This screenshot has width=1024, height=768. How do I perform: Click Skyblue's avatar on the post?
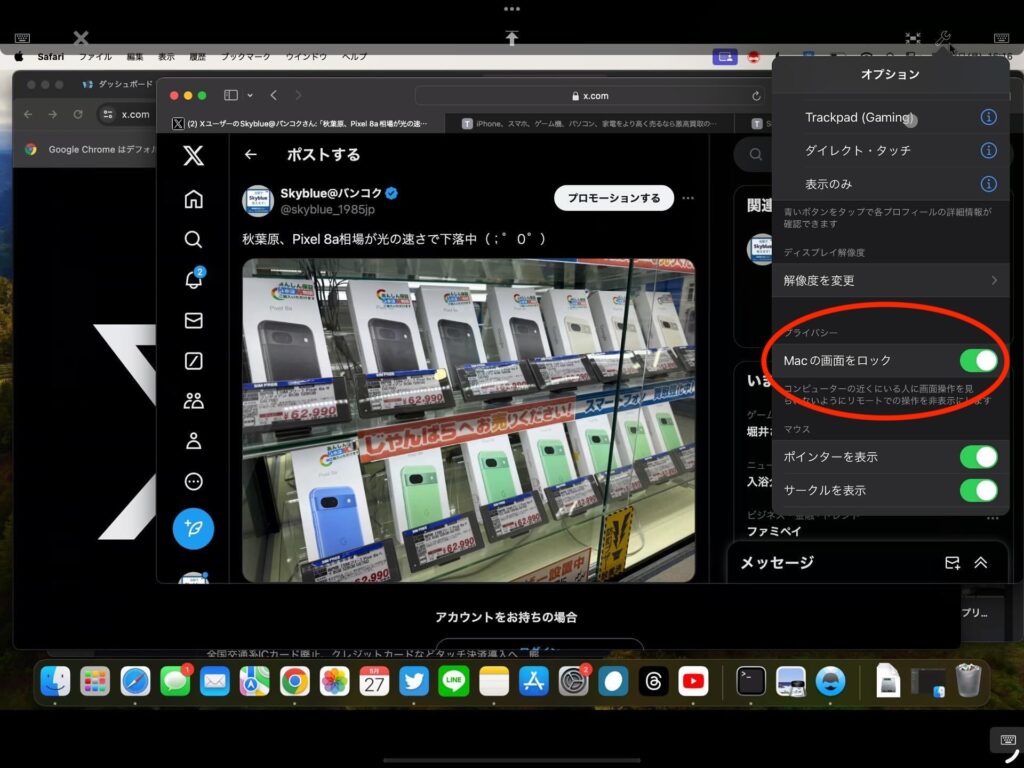click(x=258, y=200)
